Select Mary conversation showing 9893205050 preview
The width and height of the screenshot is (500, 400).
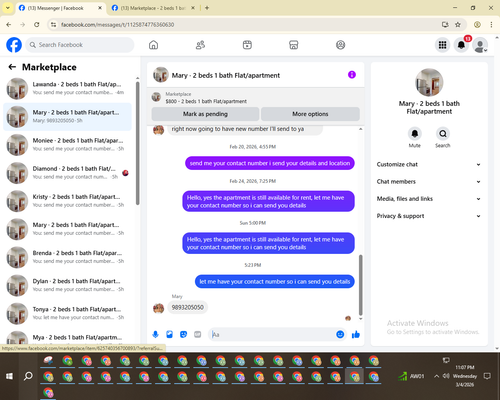click(x=68, y=117)
